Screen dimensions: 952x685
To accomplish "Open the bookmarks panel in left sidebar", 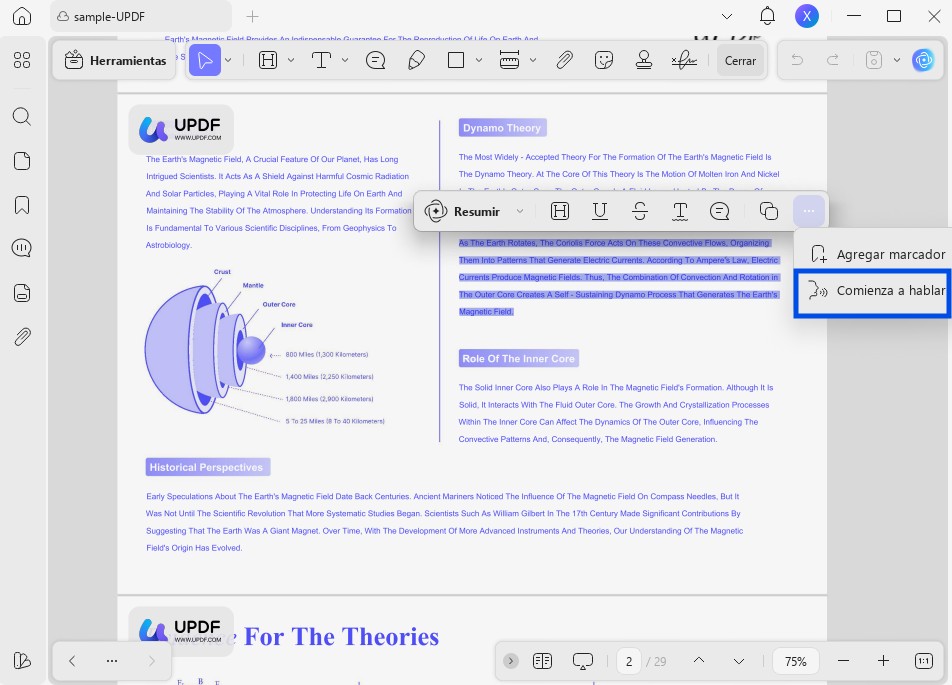I will pos(22,205).
